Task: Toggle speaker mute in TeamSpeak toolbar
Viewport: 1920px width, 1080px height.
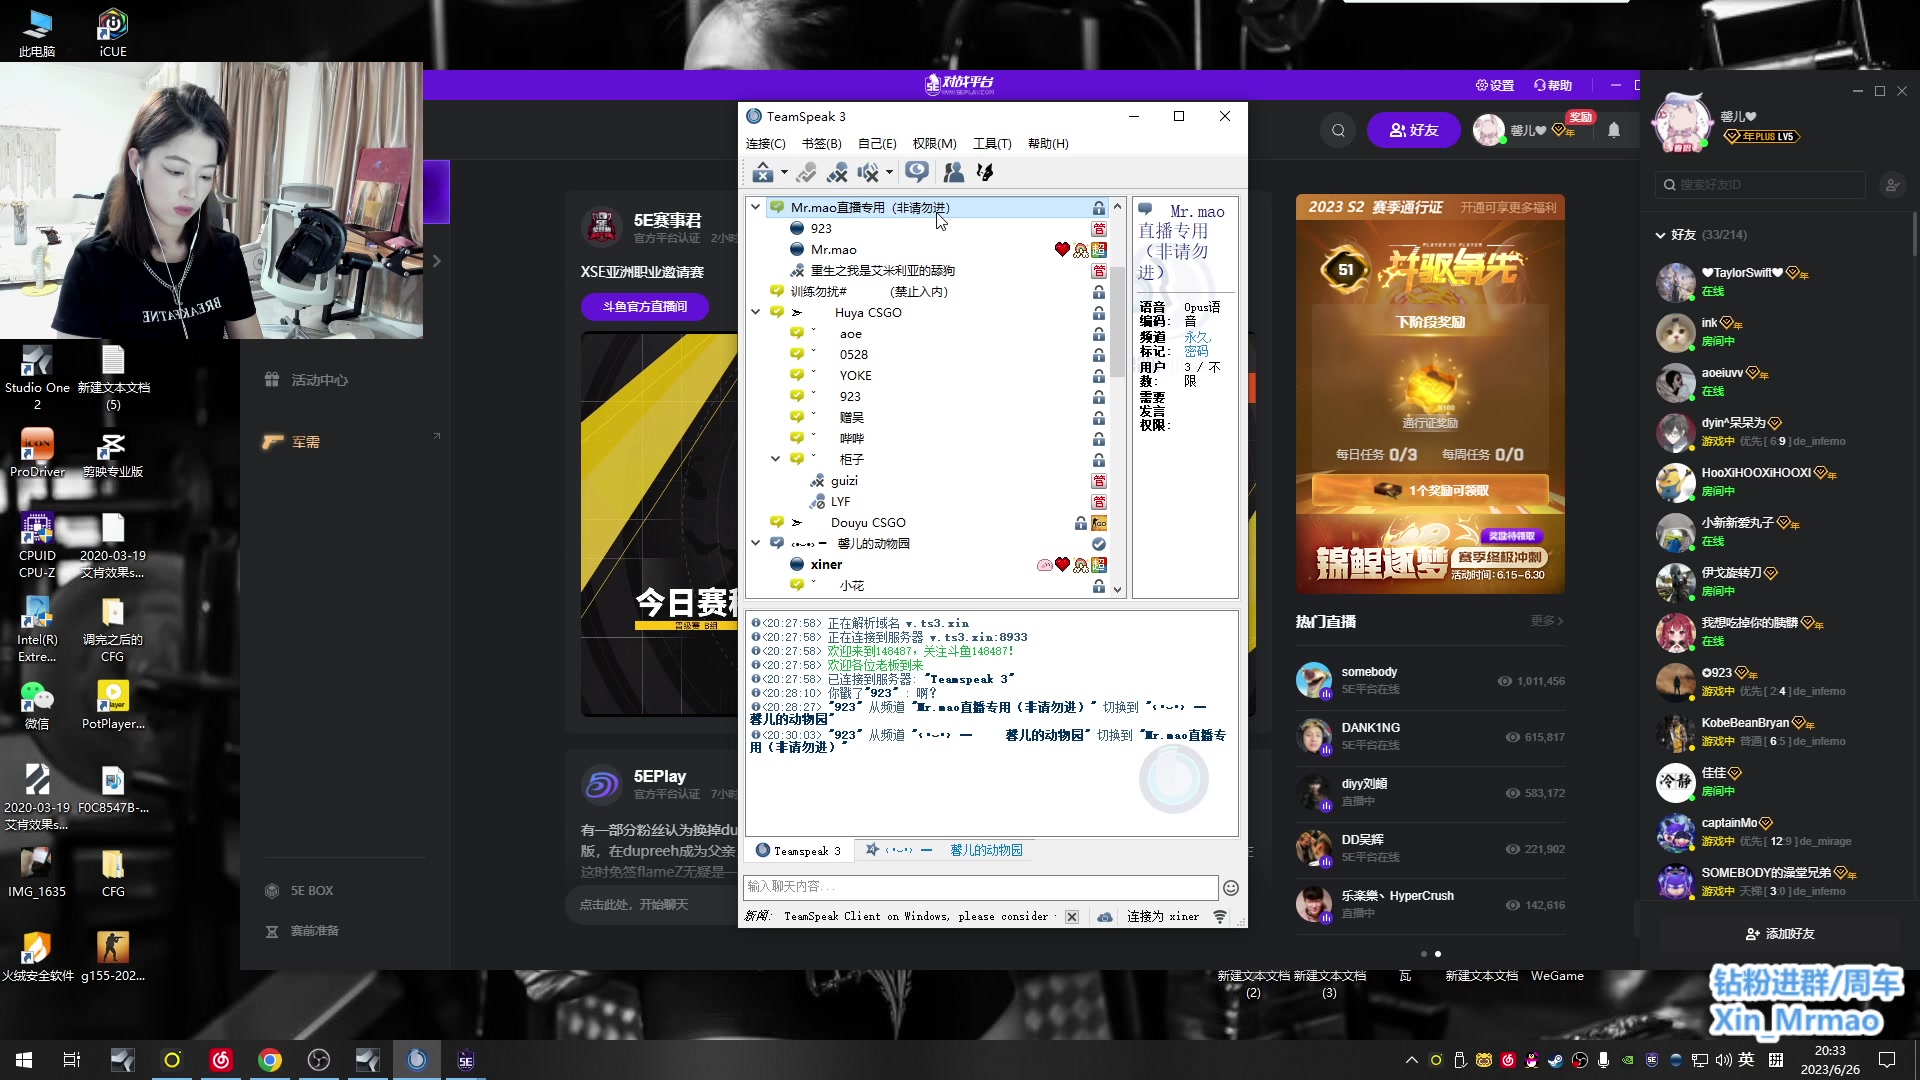Action: pyautogui.click(x=868, y=172)
